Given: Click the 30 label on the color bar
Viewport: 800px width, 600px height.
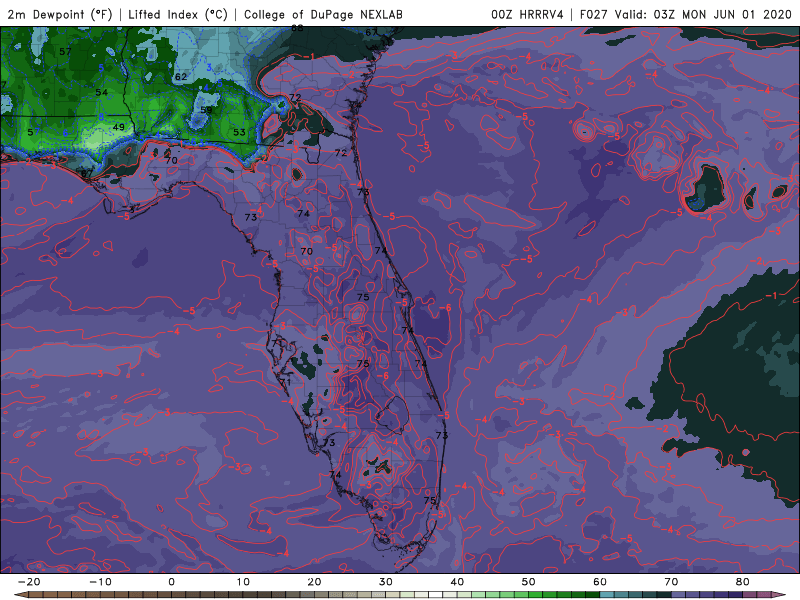Looking at the screenshot, I should point(386,582).
